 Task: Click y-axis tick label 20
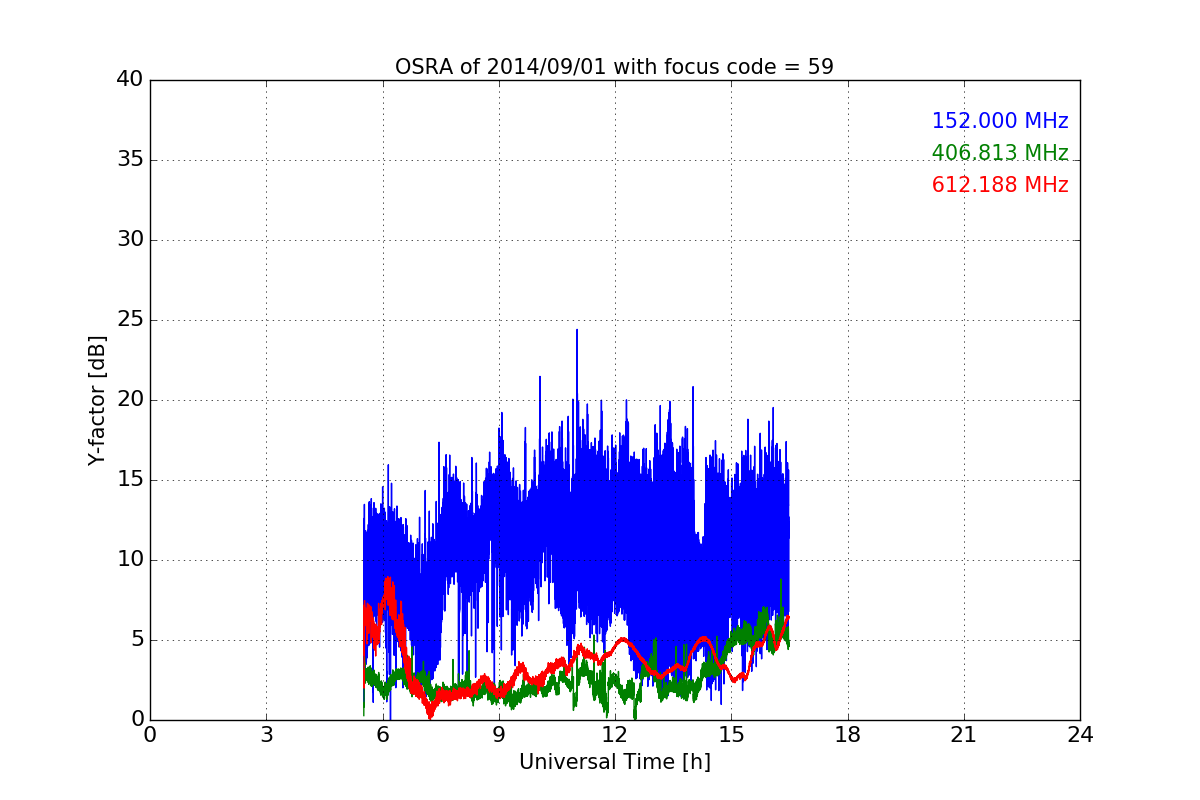click(x=130, y=400)
